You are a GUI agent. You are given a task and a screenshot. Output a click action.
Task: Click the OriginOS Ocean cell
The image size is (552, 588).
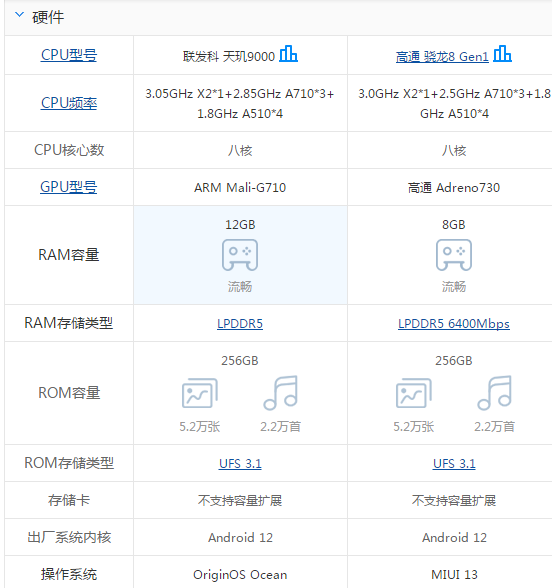[240, 574]
